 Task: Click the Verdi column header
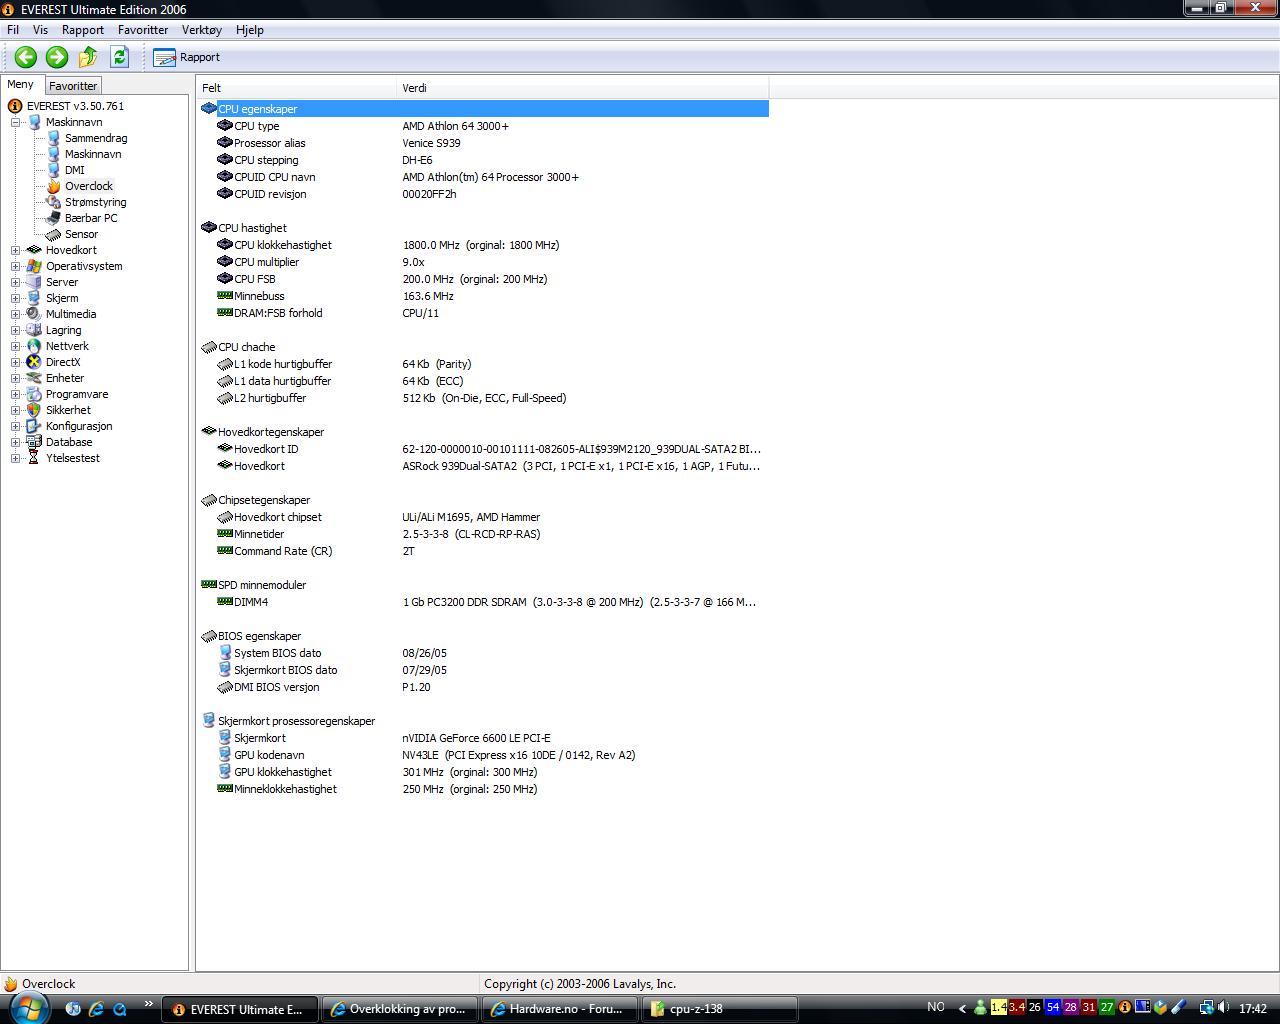(583, 88)
